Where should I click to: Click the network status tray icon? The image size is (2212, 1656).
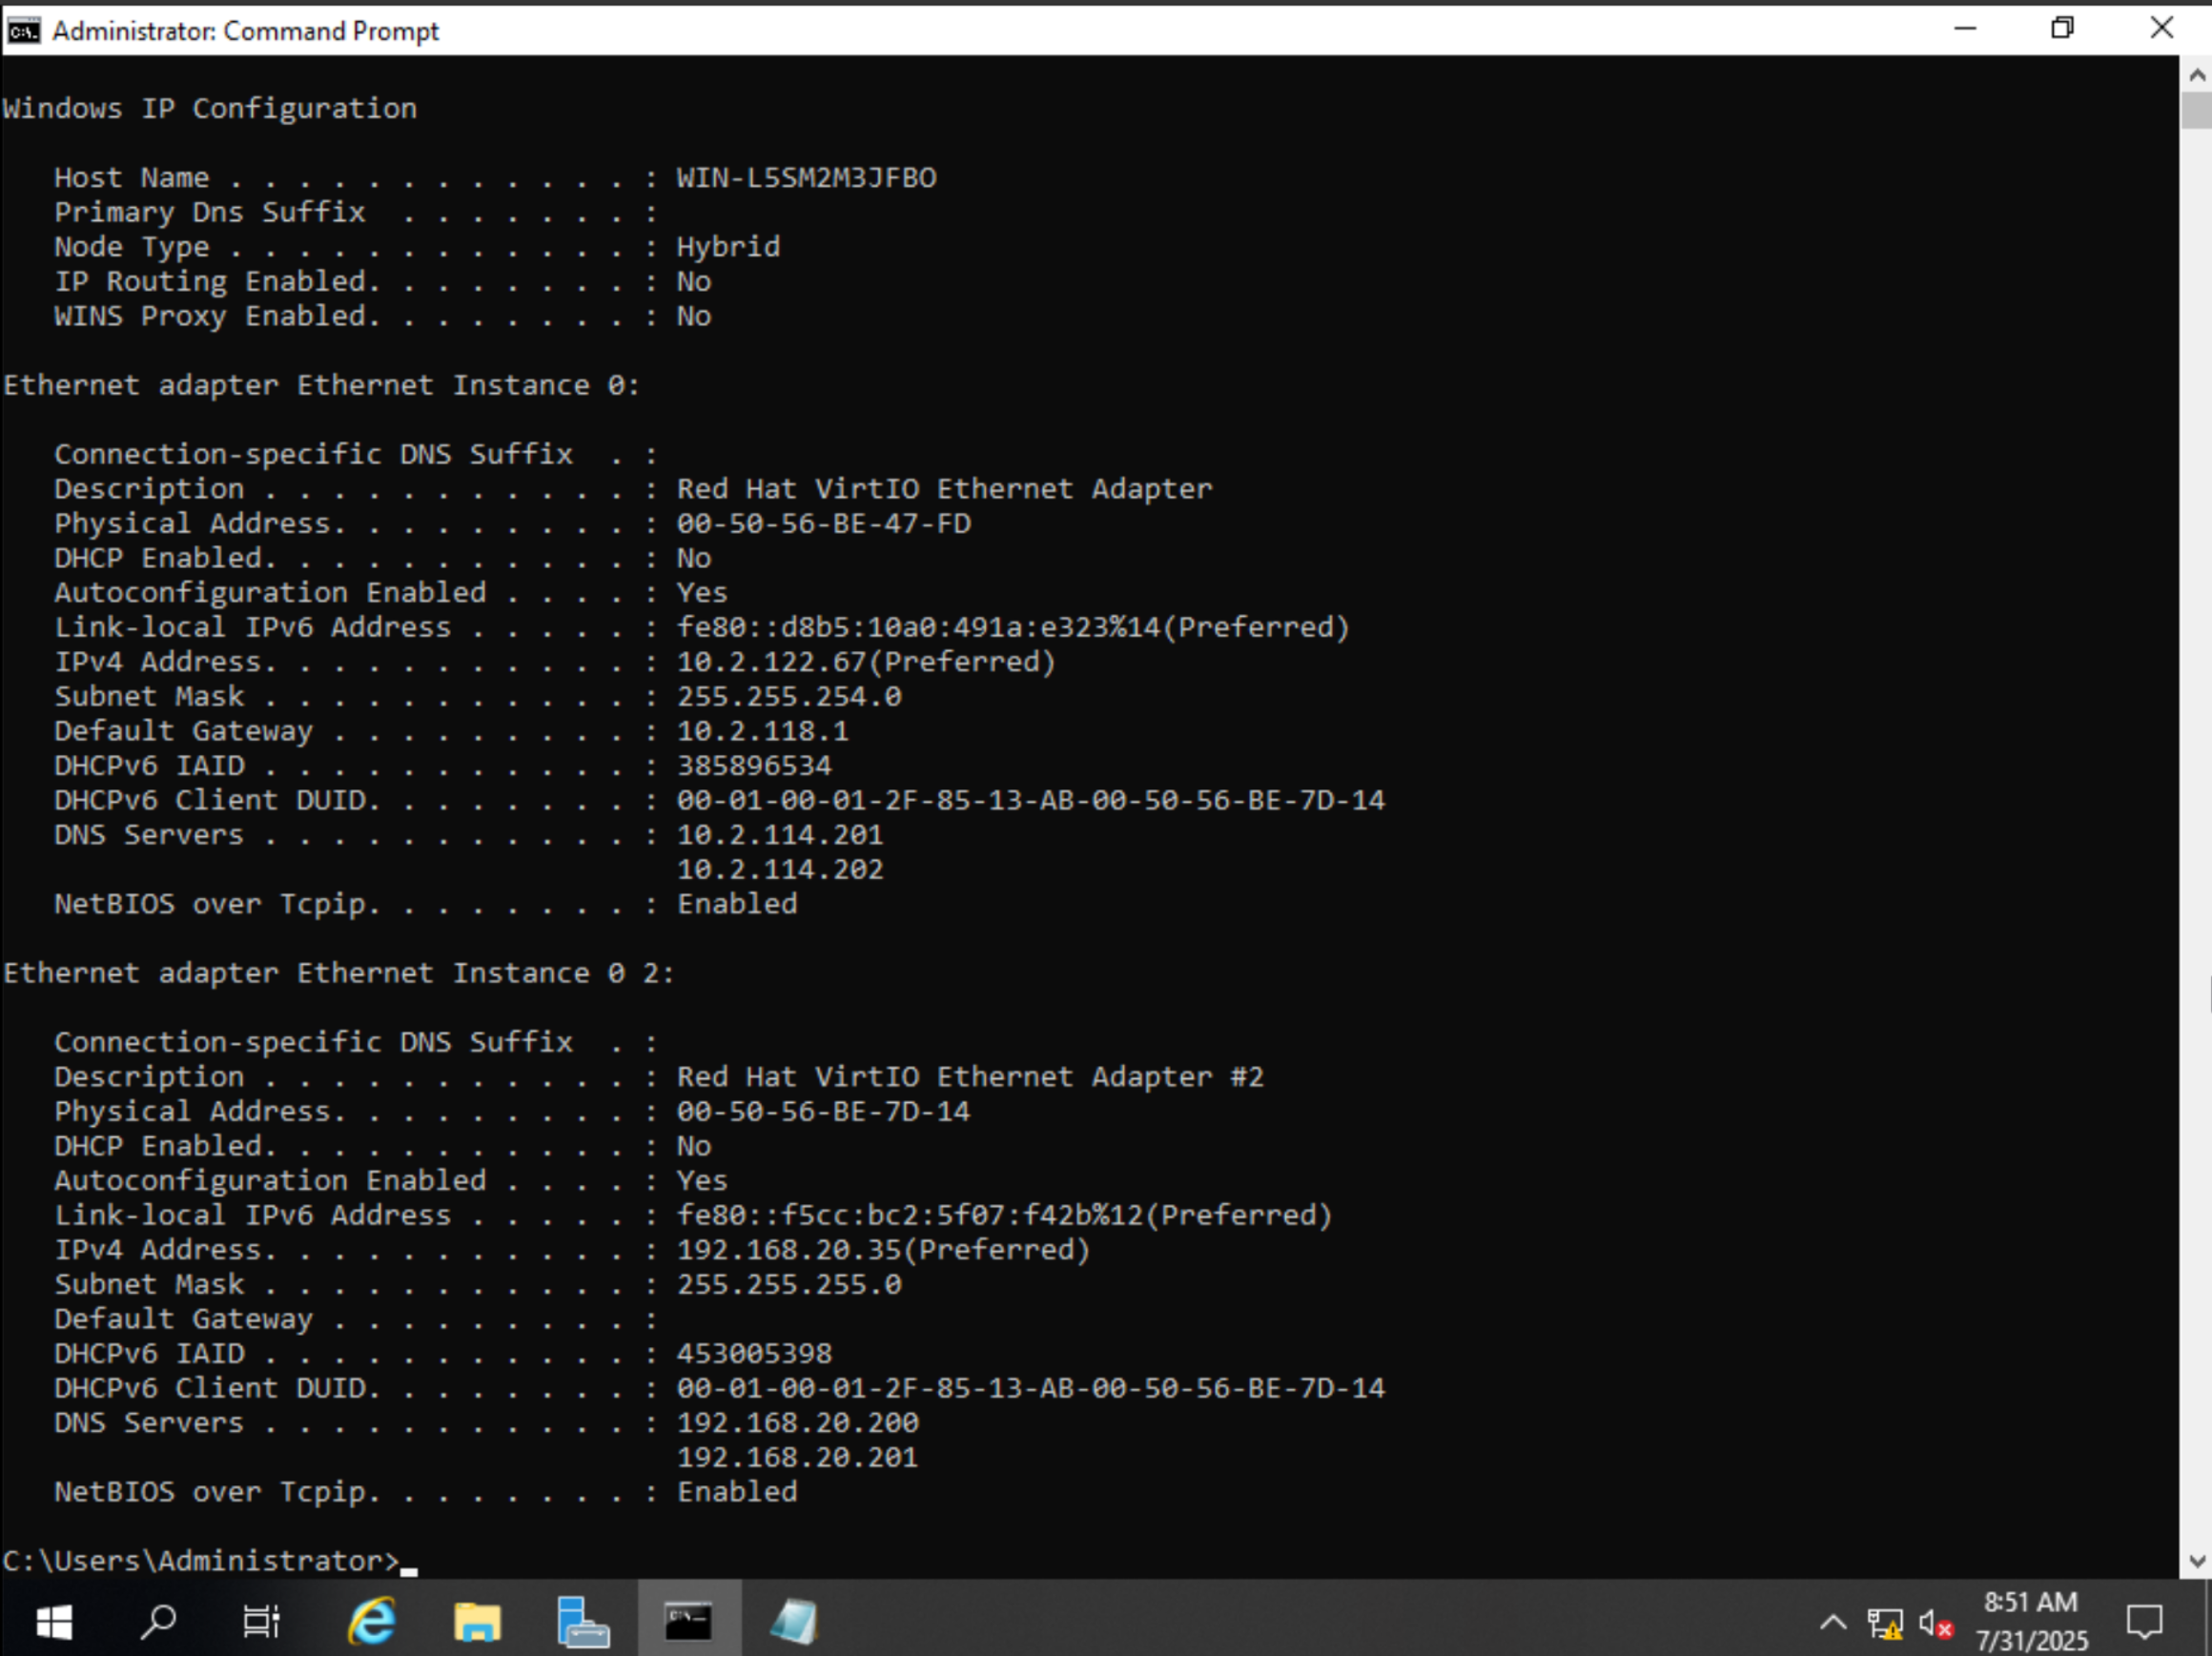pyautogui.click(x=1885, y=1623)
